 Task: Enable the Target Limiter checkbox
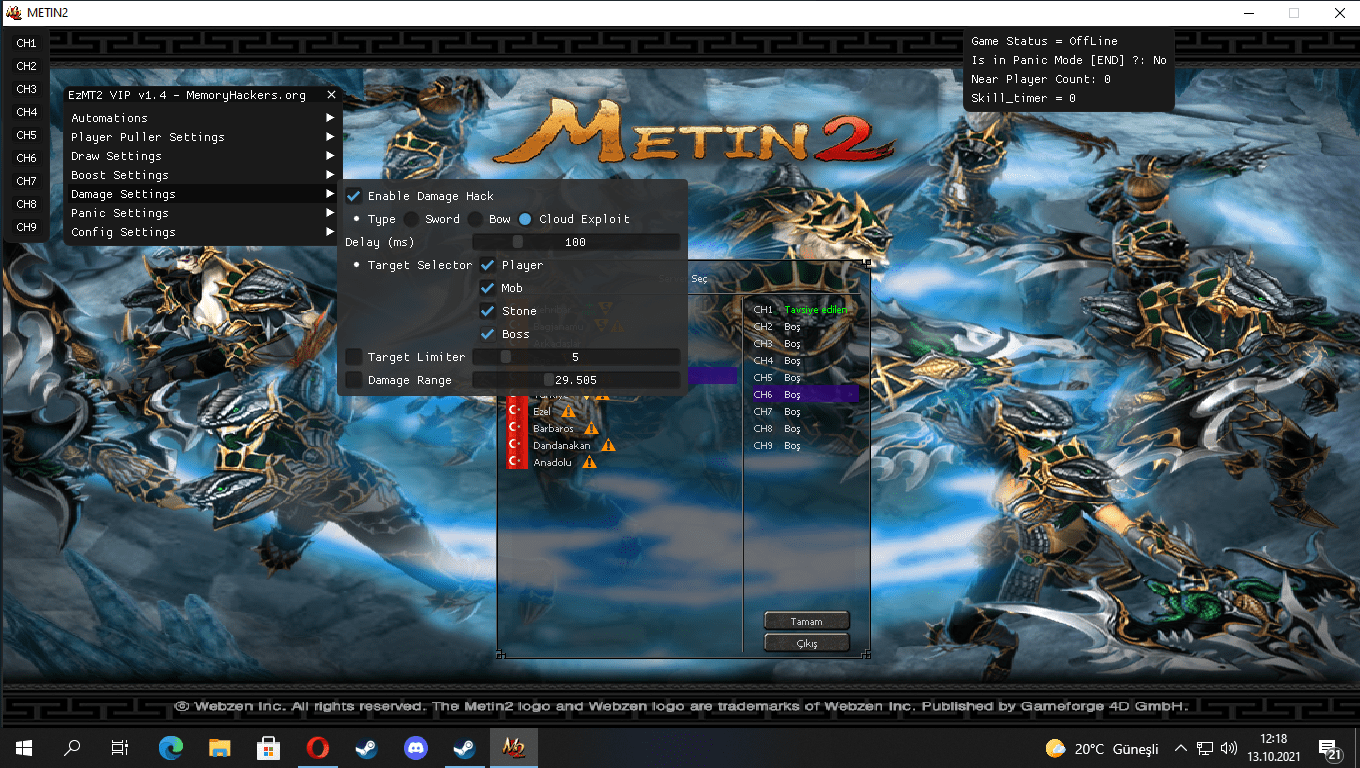pos(353,357)
